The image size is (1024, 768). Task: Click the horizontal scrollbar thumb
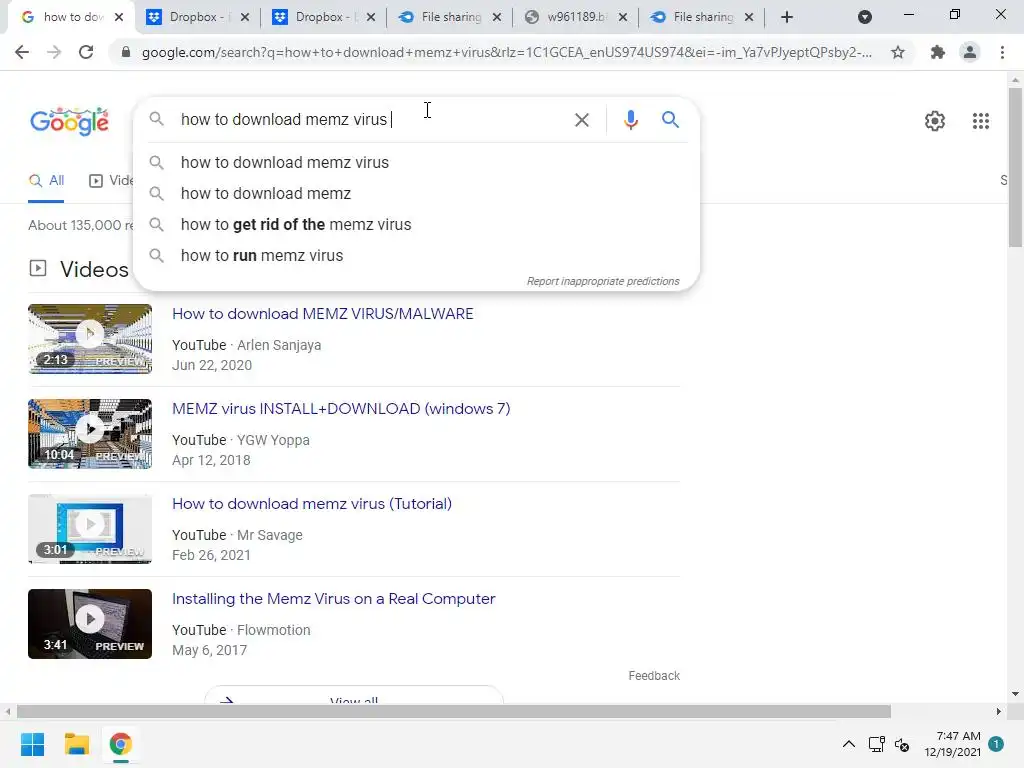(454, 711)
